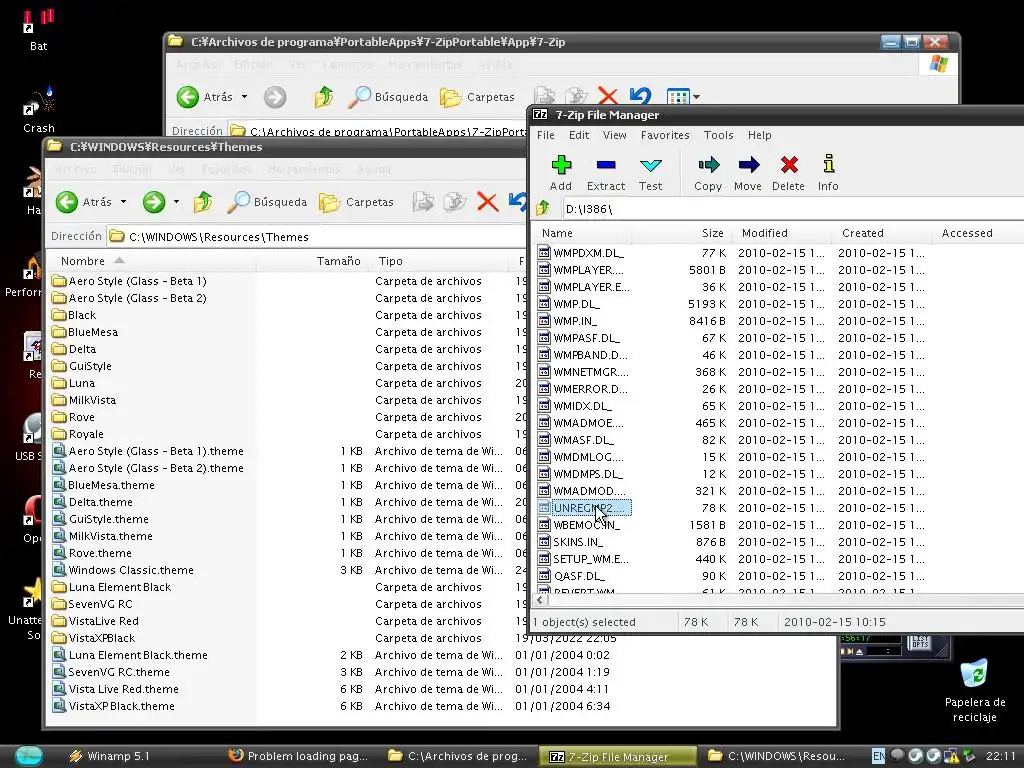Click the forward arrow in Themes window

pyautogui.click(x=154, y=202)
